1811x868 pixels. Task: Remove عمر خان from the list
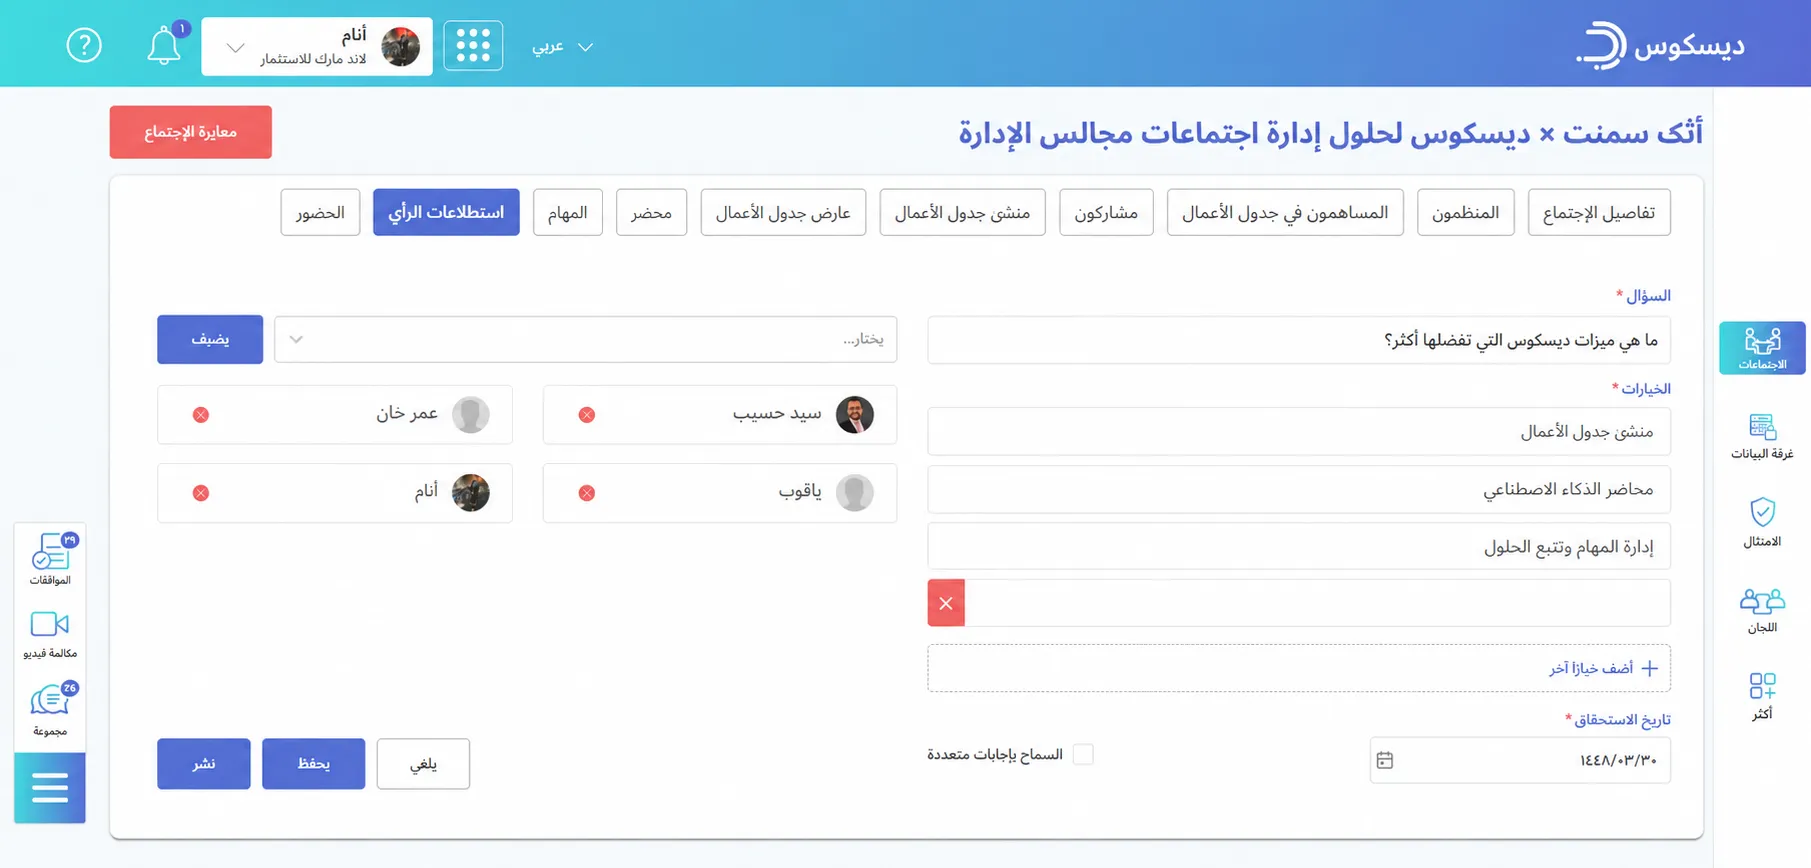pos(201,415)
